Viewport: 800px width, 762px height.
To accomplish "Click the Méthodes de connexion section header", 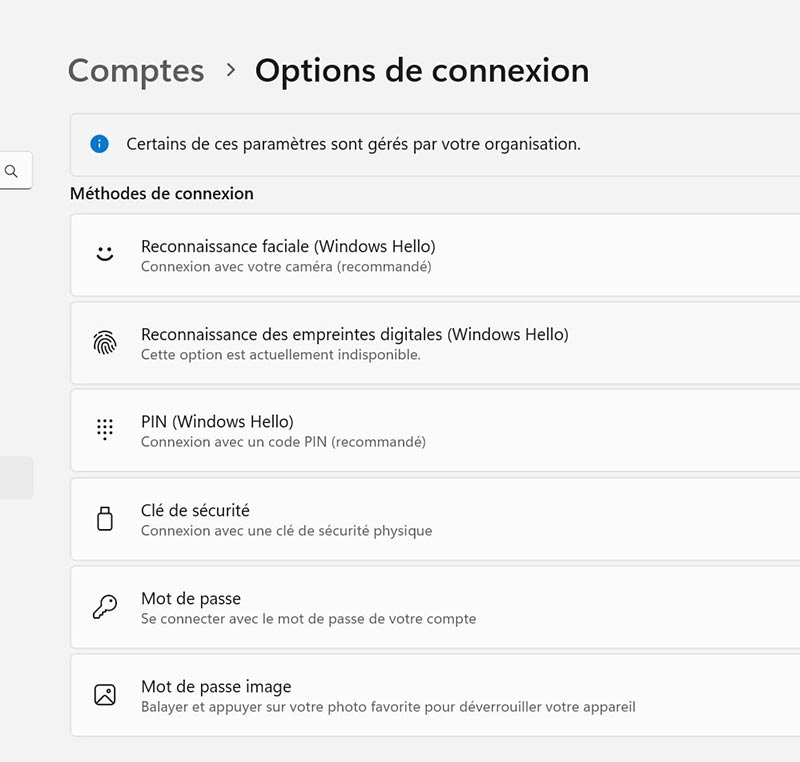I will 161,193.
